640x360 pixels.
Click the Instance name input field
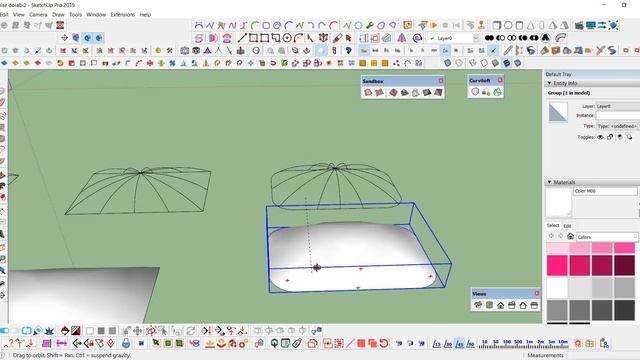(618, 116)
